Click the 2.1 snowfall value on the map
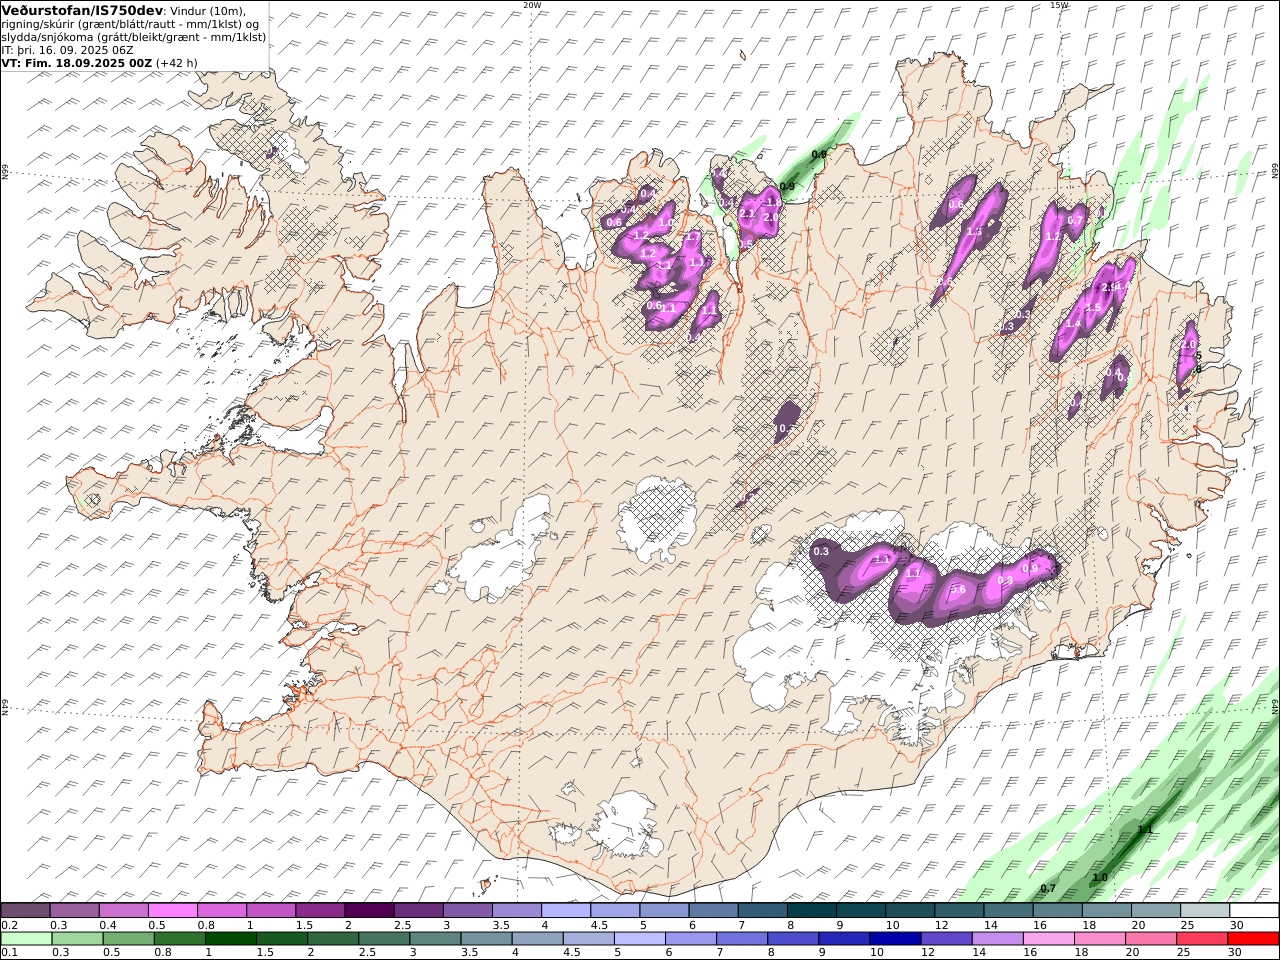1280x960 pixels. [x=746, y=213]
